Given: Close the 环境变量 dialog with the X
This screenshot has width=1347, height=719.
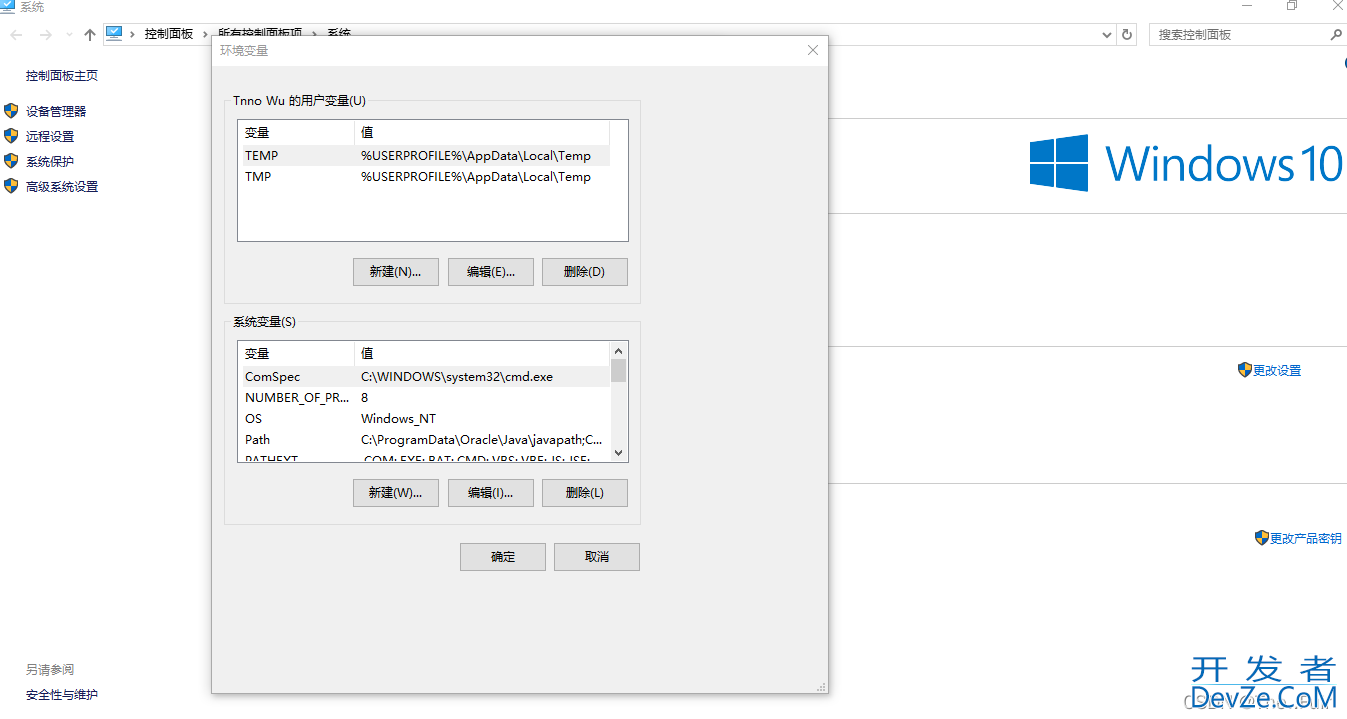Looking at the screenshot, I should coord(813,50).
